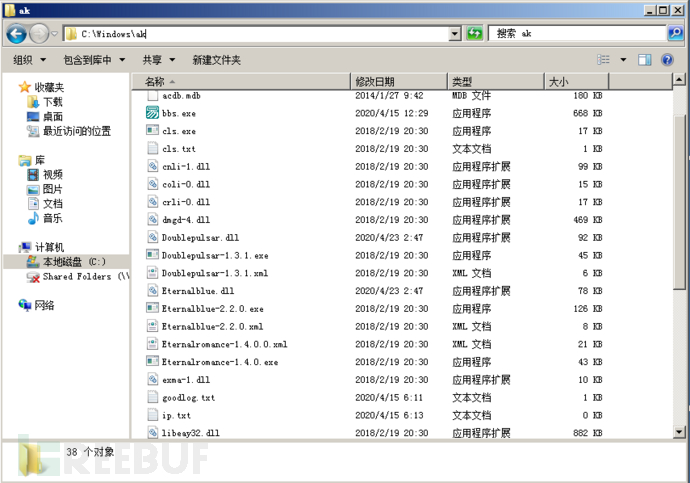Viewport: 690px width, 483px height.
Task: Click the search box labeled 搜索 ak
Action: (577, 33)
